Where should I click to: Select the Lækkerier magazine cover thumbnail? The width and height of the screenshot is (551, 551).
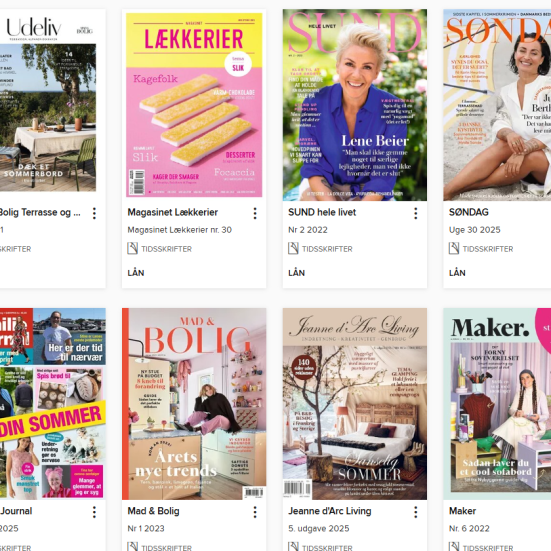click(194, 105)
